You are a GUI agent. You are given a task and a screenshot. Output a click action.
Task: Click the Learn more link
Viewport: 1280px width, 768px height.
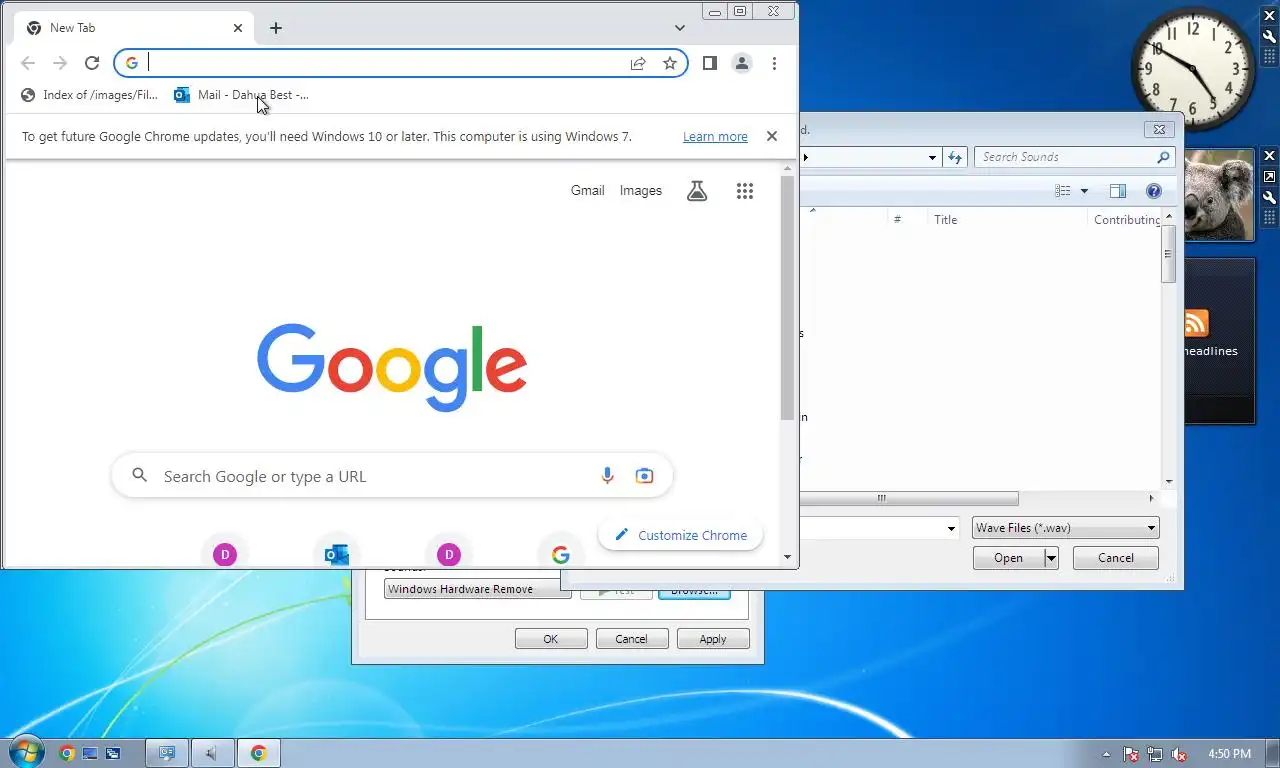point(715,136)
